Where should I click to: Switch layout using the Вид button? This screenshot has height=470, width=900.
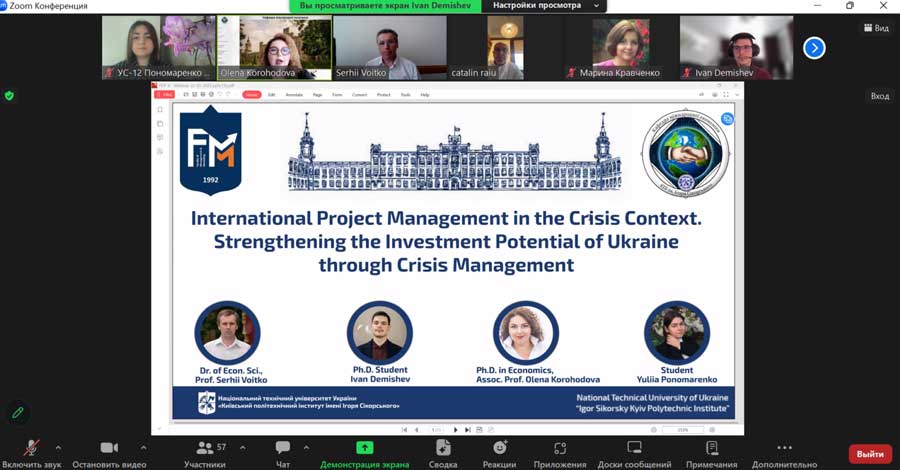(875, 28)
